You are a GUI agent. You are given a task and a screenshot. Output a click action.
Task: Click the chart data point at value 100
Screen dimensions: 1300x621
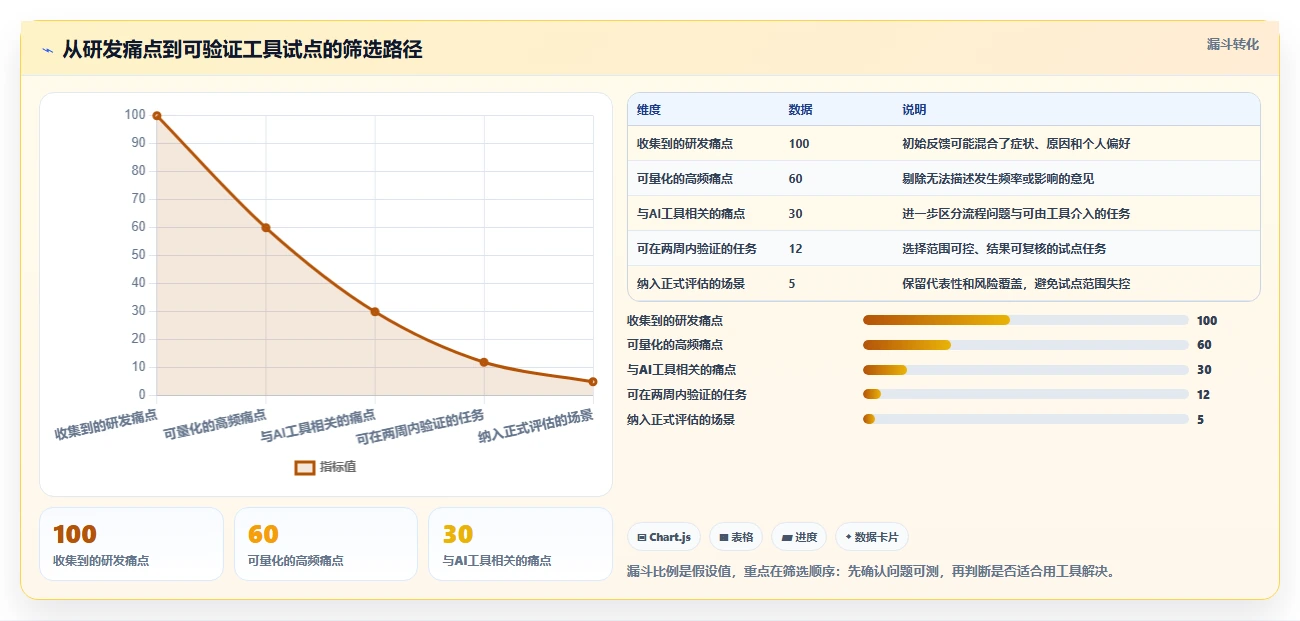(x=157, y=116)
